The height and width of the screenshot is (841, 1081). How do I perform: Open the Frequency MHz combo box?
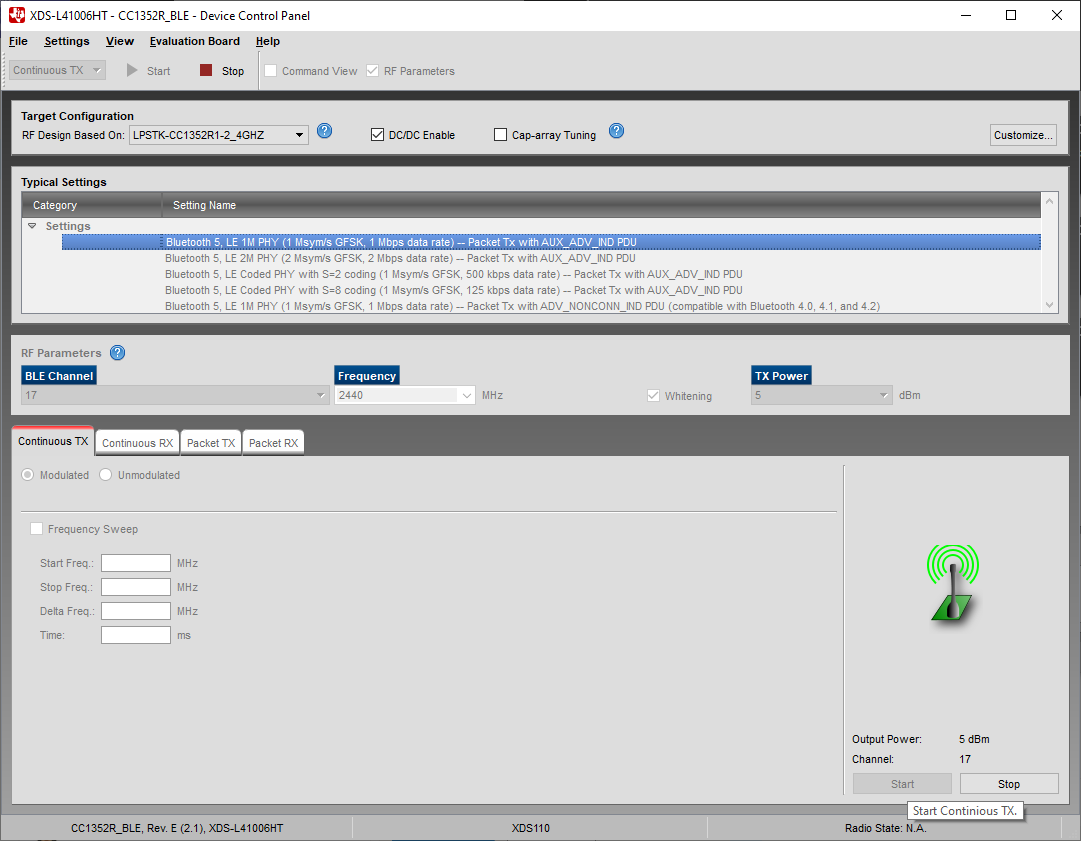405,395
